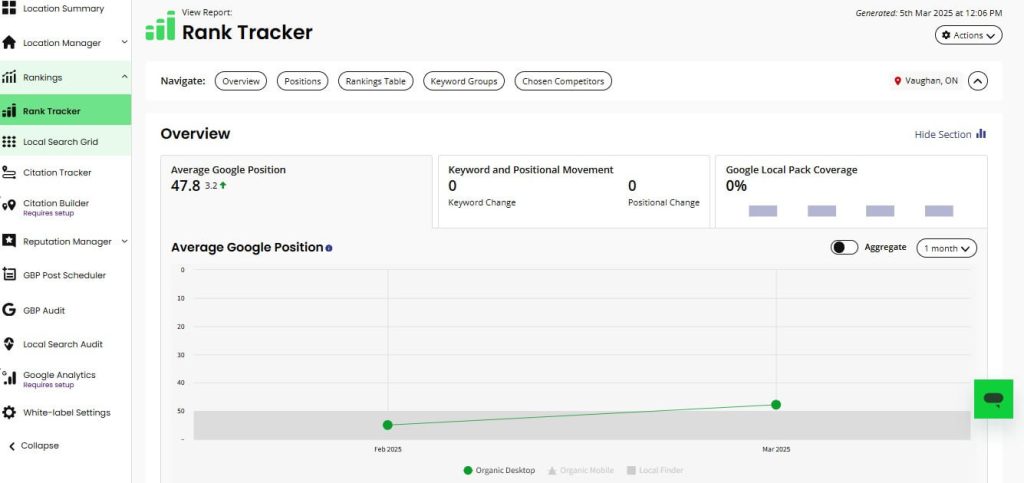The image size is (1024, 483).
Task: Click the Location Summary grid icon
Action: 9,8
